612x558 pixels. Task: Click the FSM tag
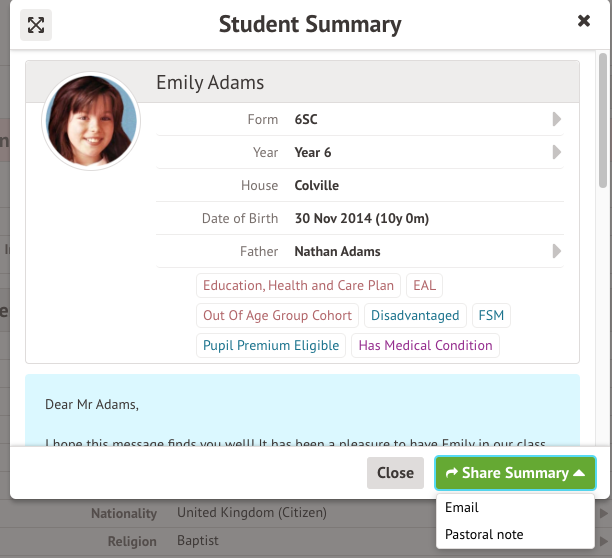click(491, 315)
